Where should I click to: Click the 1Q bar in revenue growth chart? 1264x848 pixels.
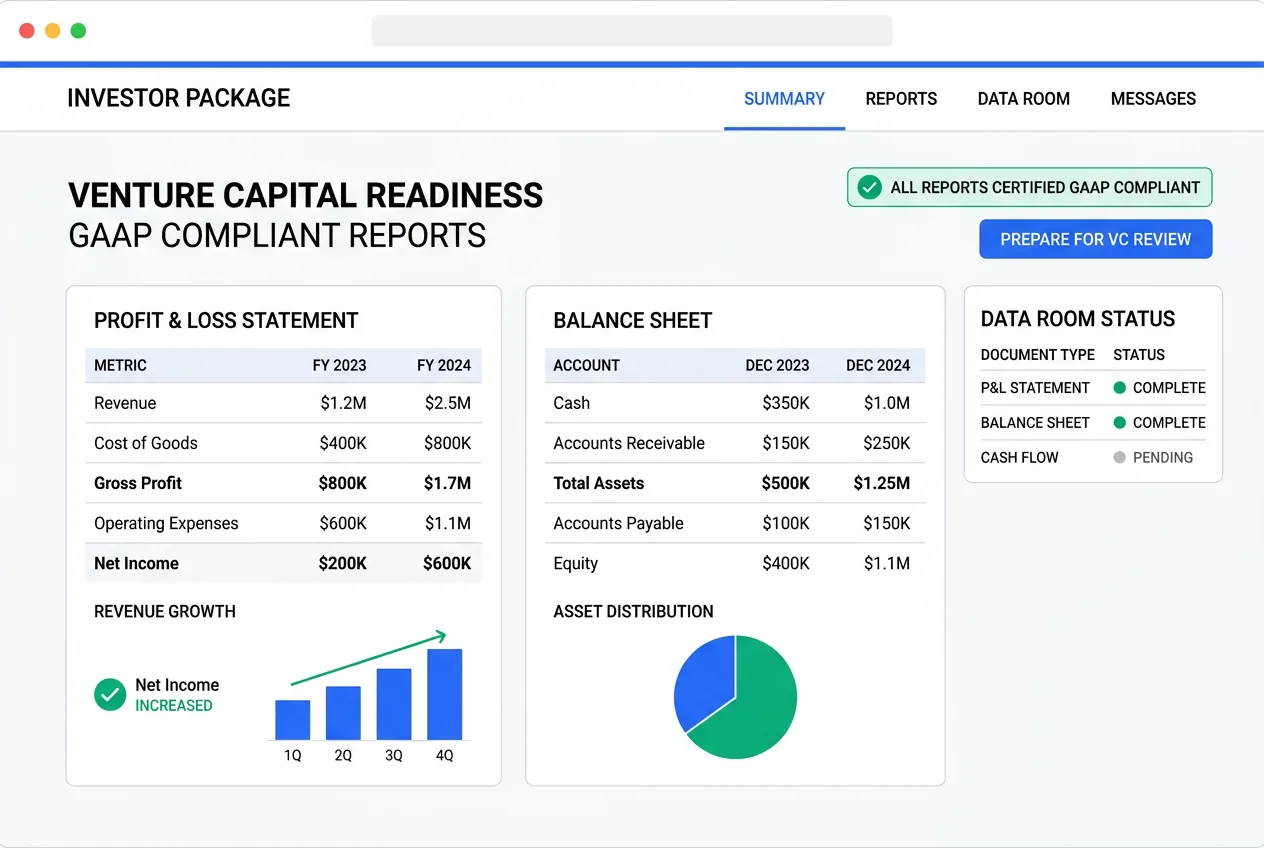[292, 717]
